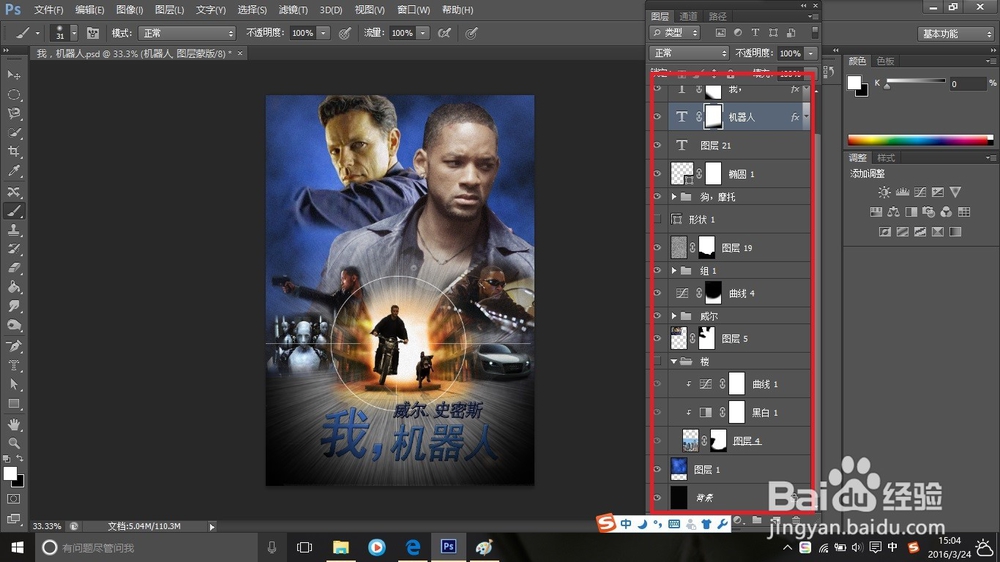
Task: Switch to the 样式 tab
Action: [x=886, y=158]
